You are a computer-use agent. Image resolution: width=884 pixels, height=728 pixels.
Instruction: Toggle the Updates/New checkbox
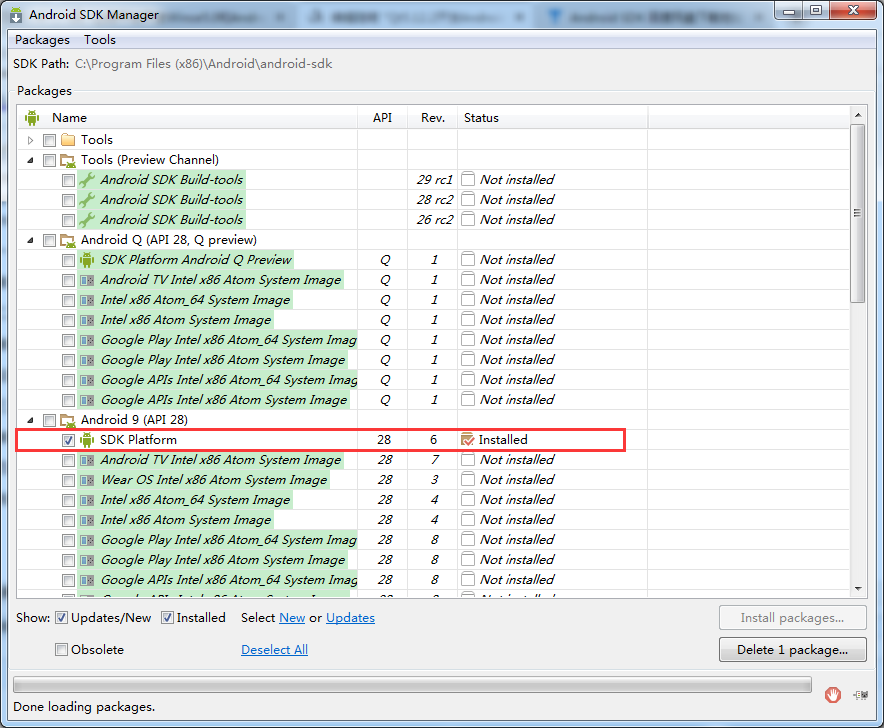(x=61, y=618)
